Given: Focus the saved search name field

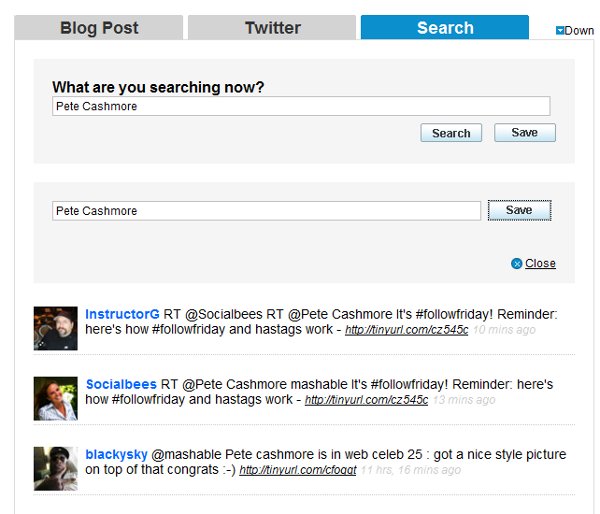Looking at the screenshot, I should coord(266,211).
